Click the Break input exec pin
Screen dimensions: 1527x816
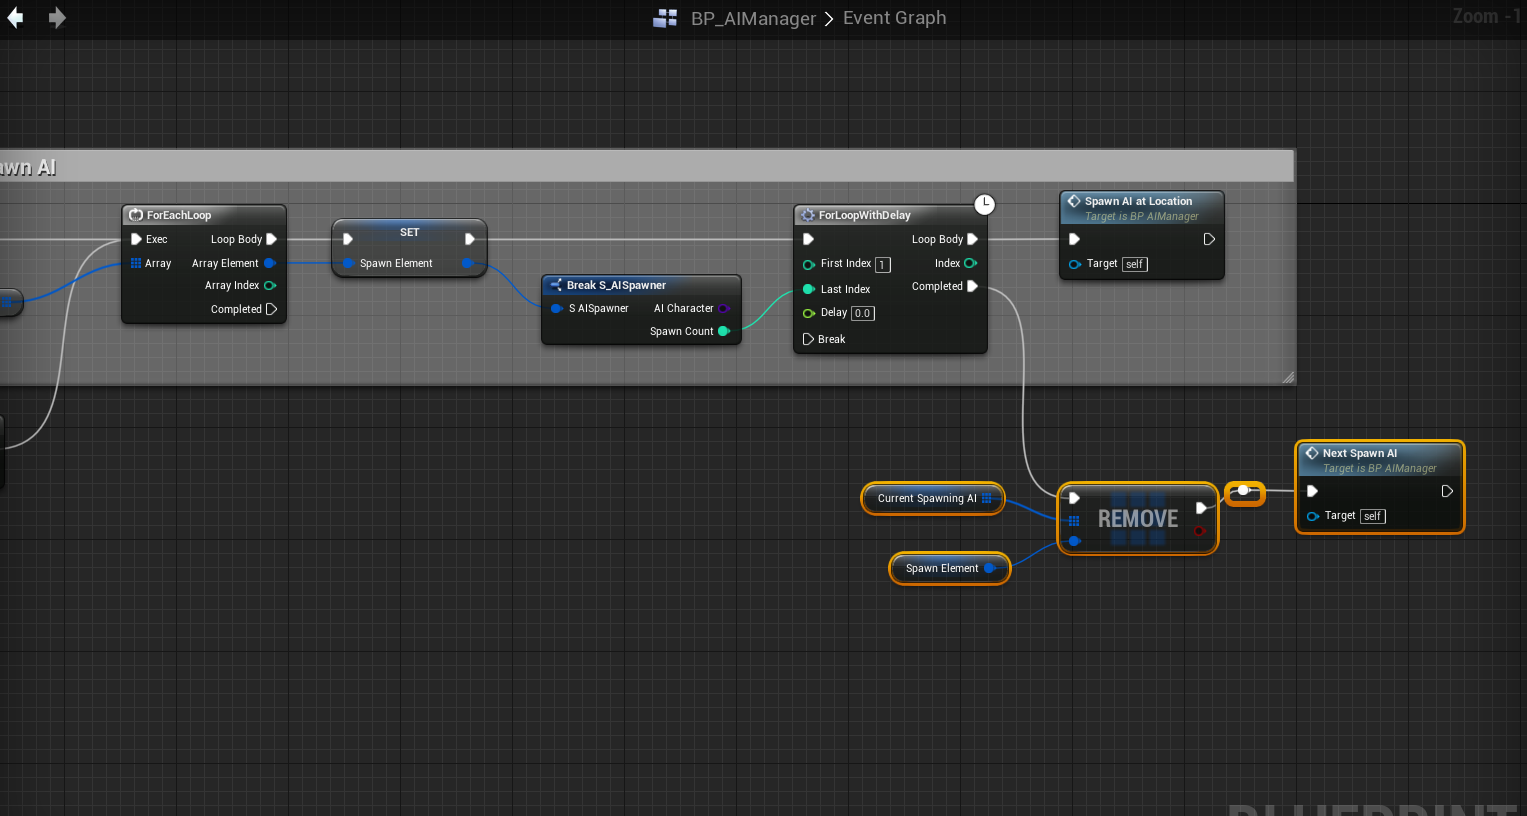click(x=808, y=339)
